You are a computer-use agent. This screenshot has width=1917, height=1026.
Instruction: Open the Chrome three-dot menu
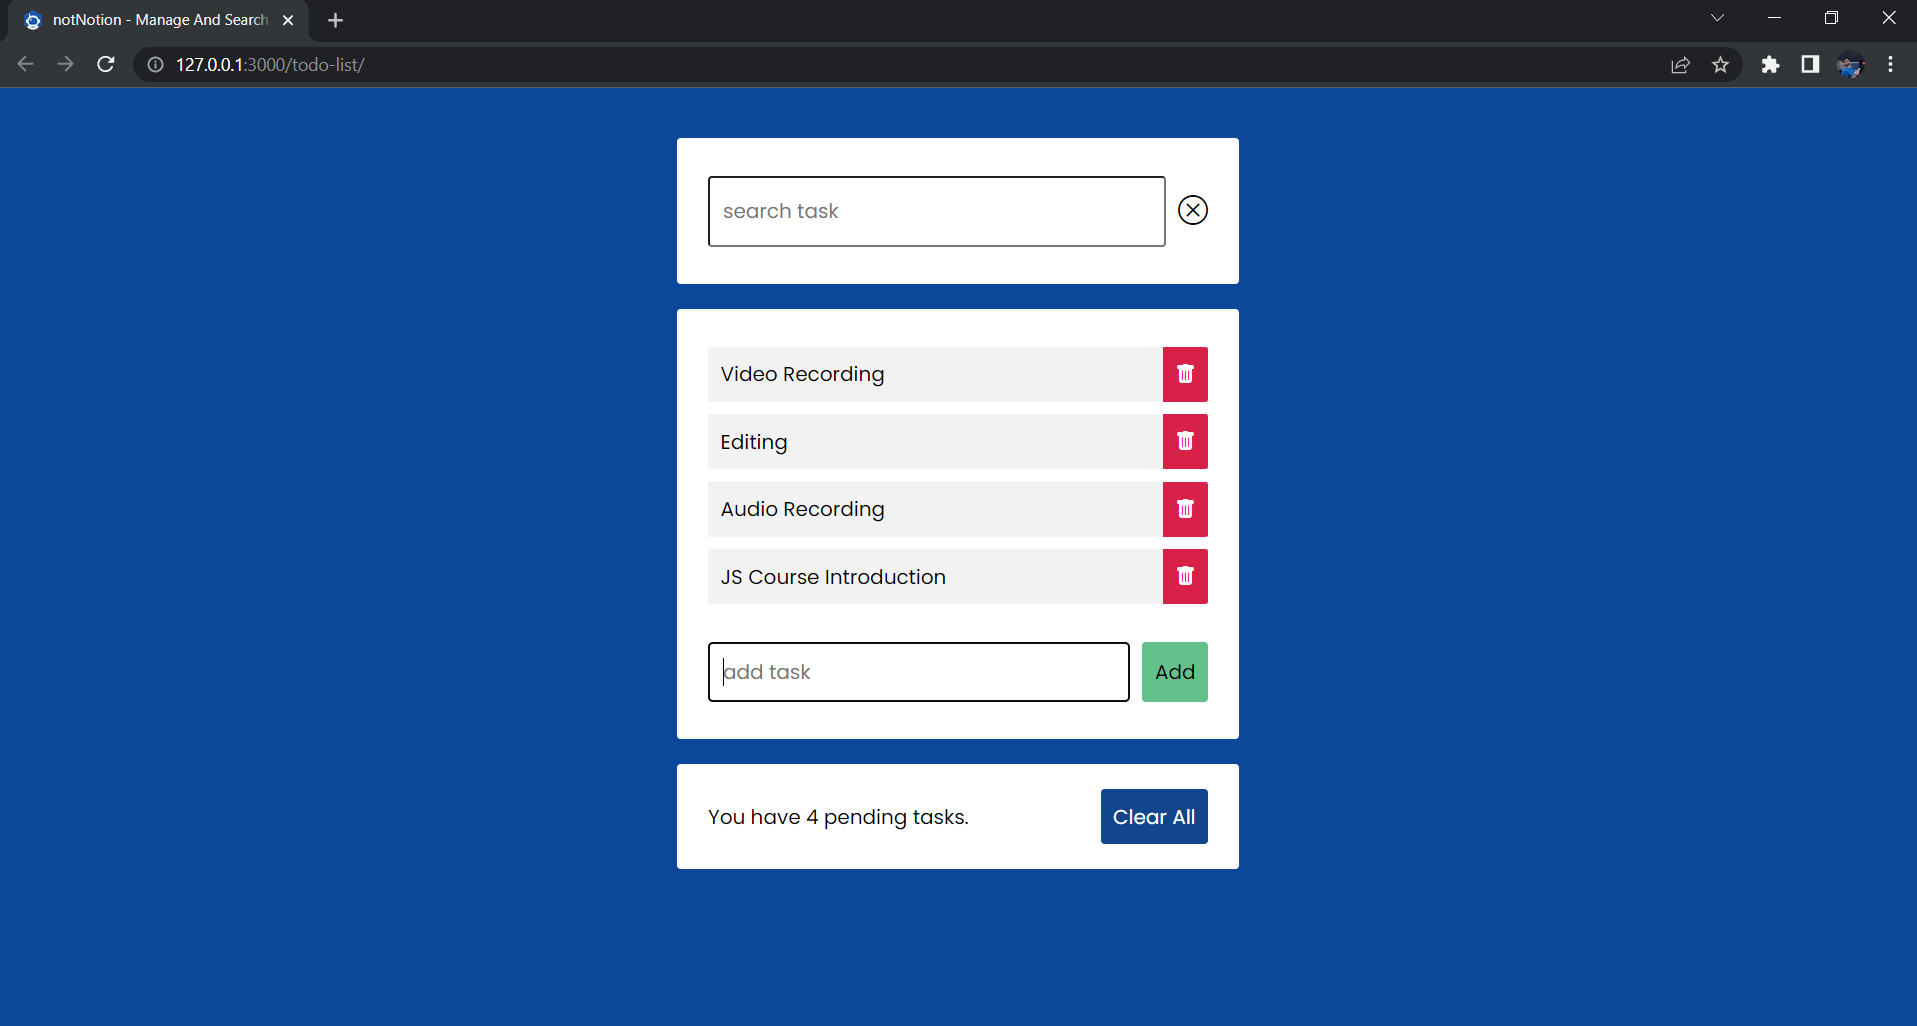click(x=1890, y=65)
